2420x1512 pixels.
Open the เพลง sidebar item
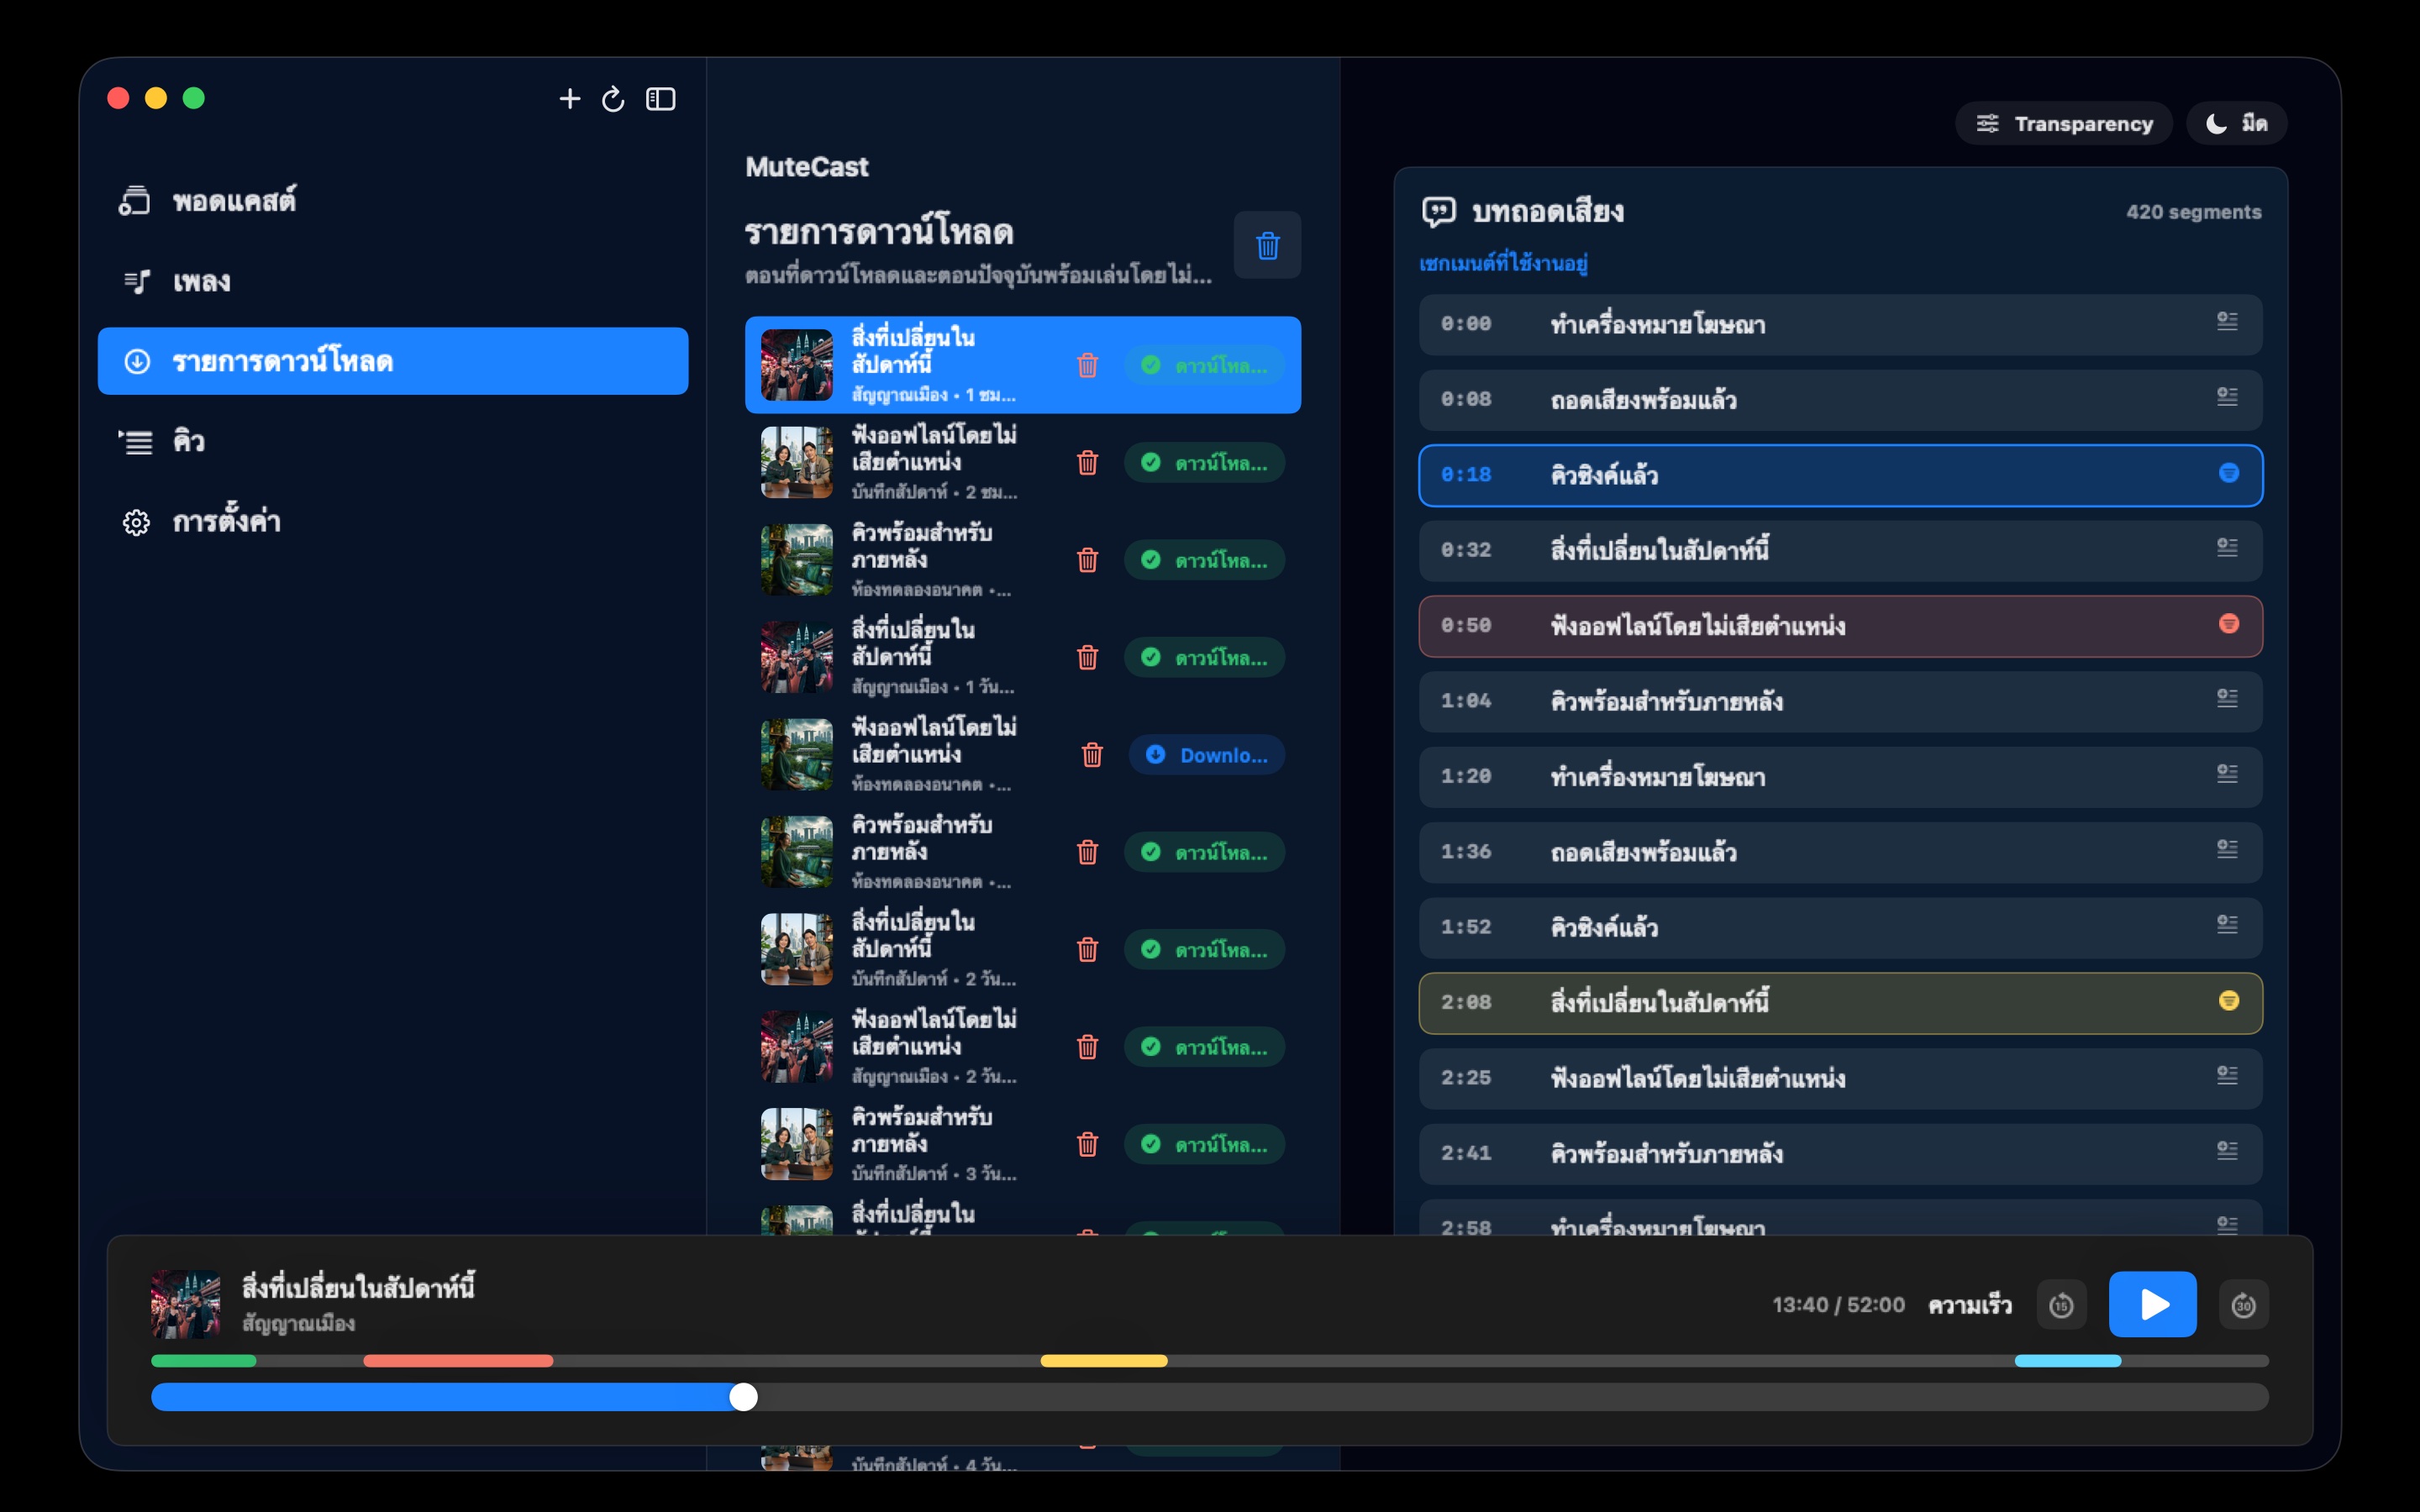(x=393, y=281)
